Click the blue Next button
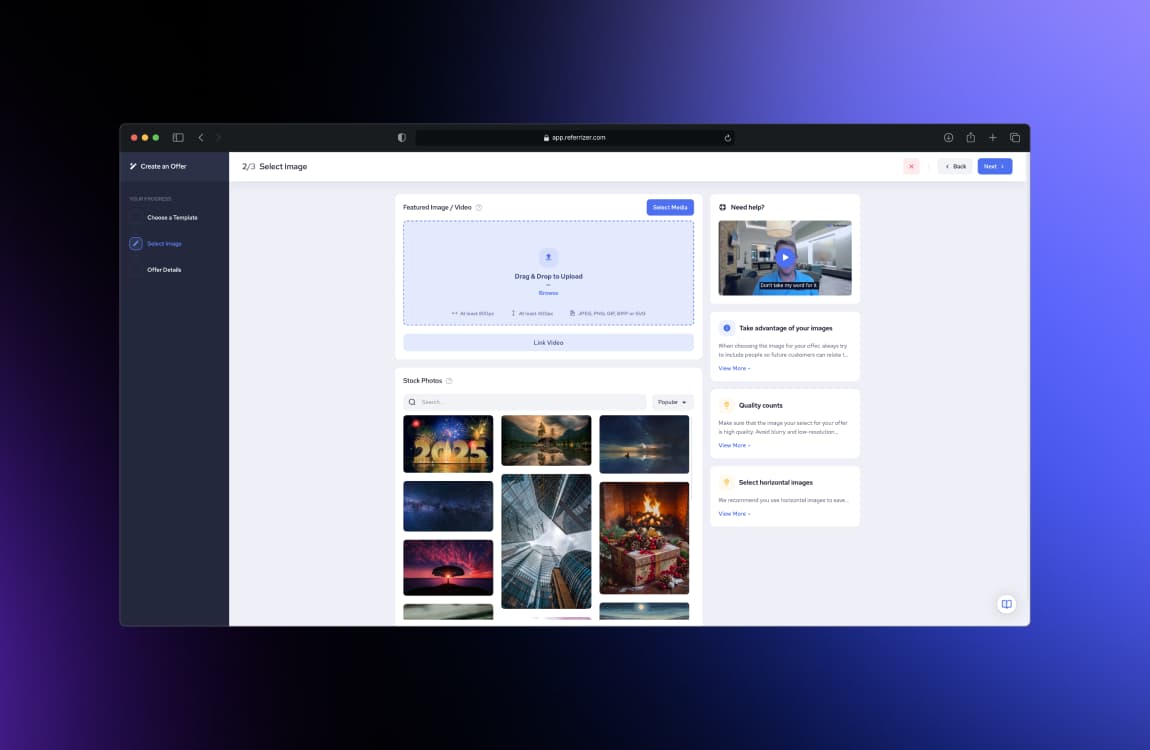 (x=995, y=166)
